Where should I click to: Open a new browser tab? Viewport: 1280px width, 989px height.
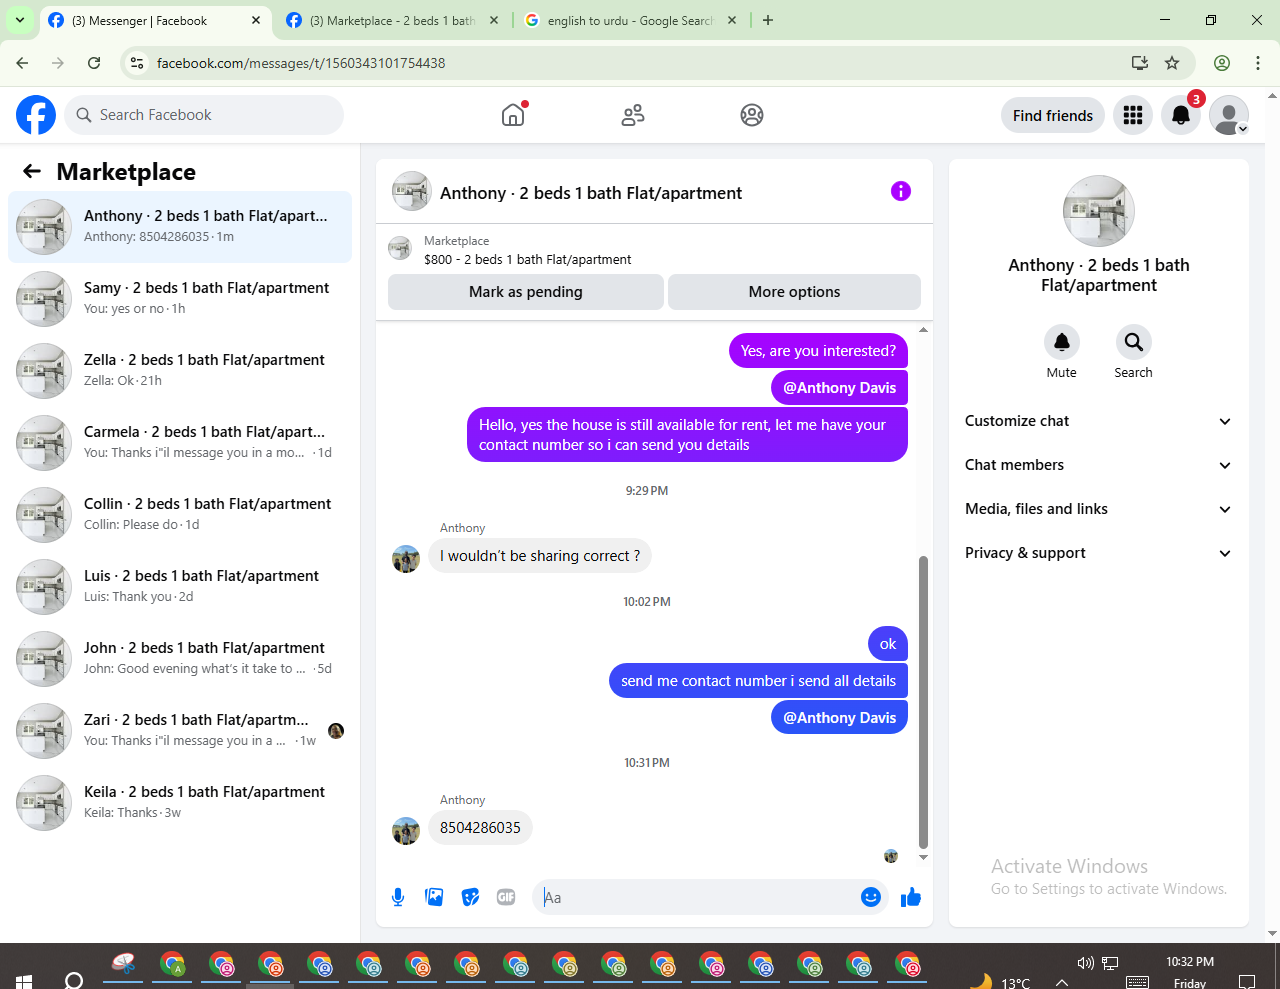point(768,20)
